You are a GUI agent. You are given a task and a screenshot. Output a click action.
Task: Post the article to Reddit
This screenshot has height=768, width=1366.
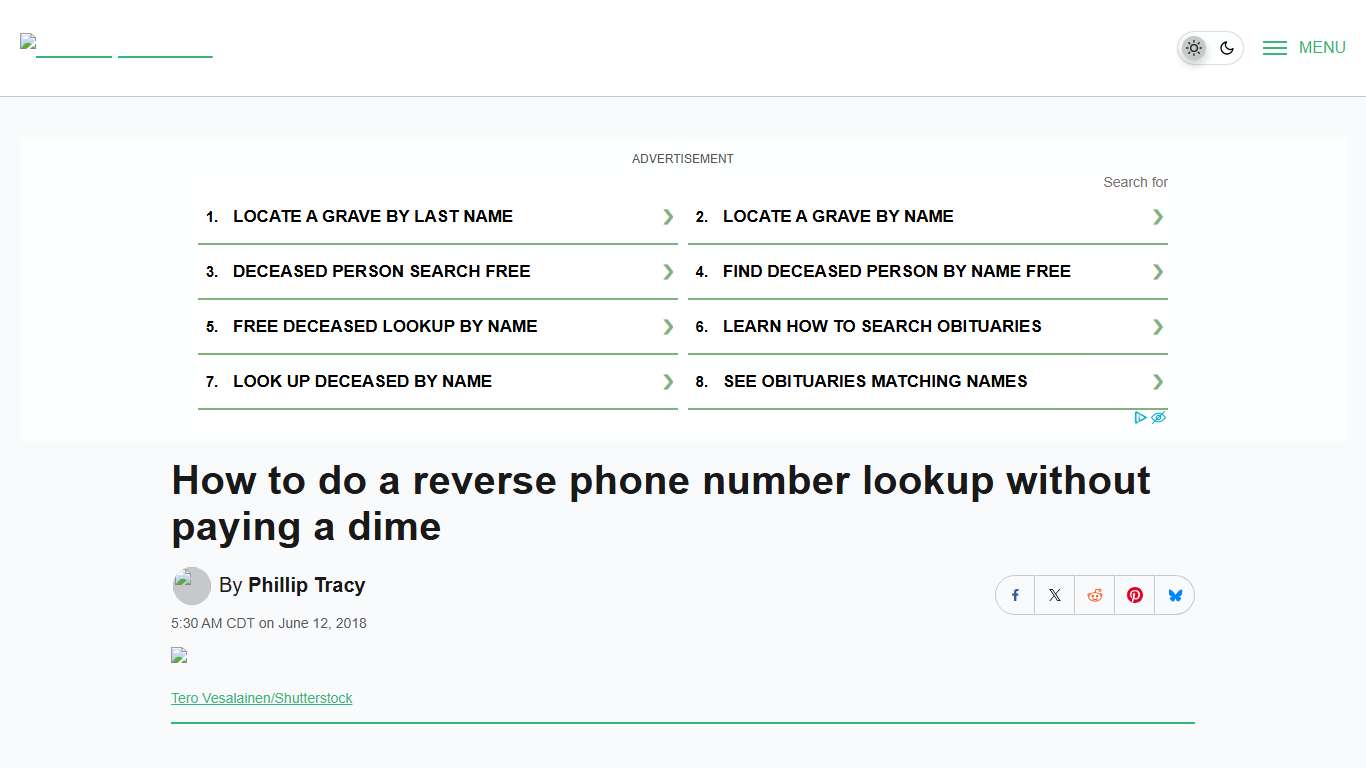click(x=1094, y=595)
